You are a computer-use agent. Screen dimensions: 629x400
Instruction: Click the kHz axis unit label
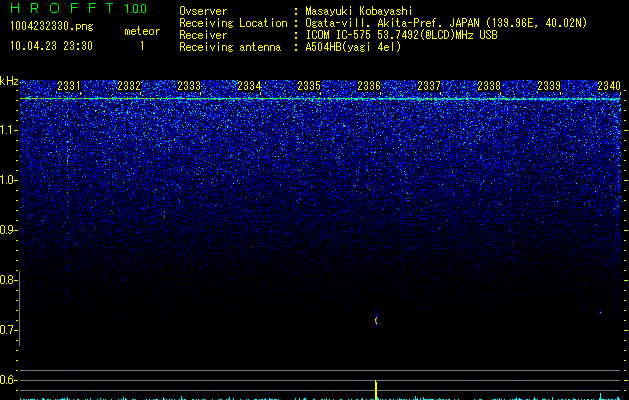coord(9,81)
